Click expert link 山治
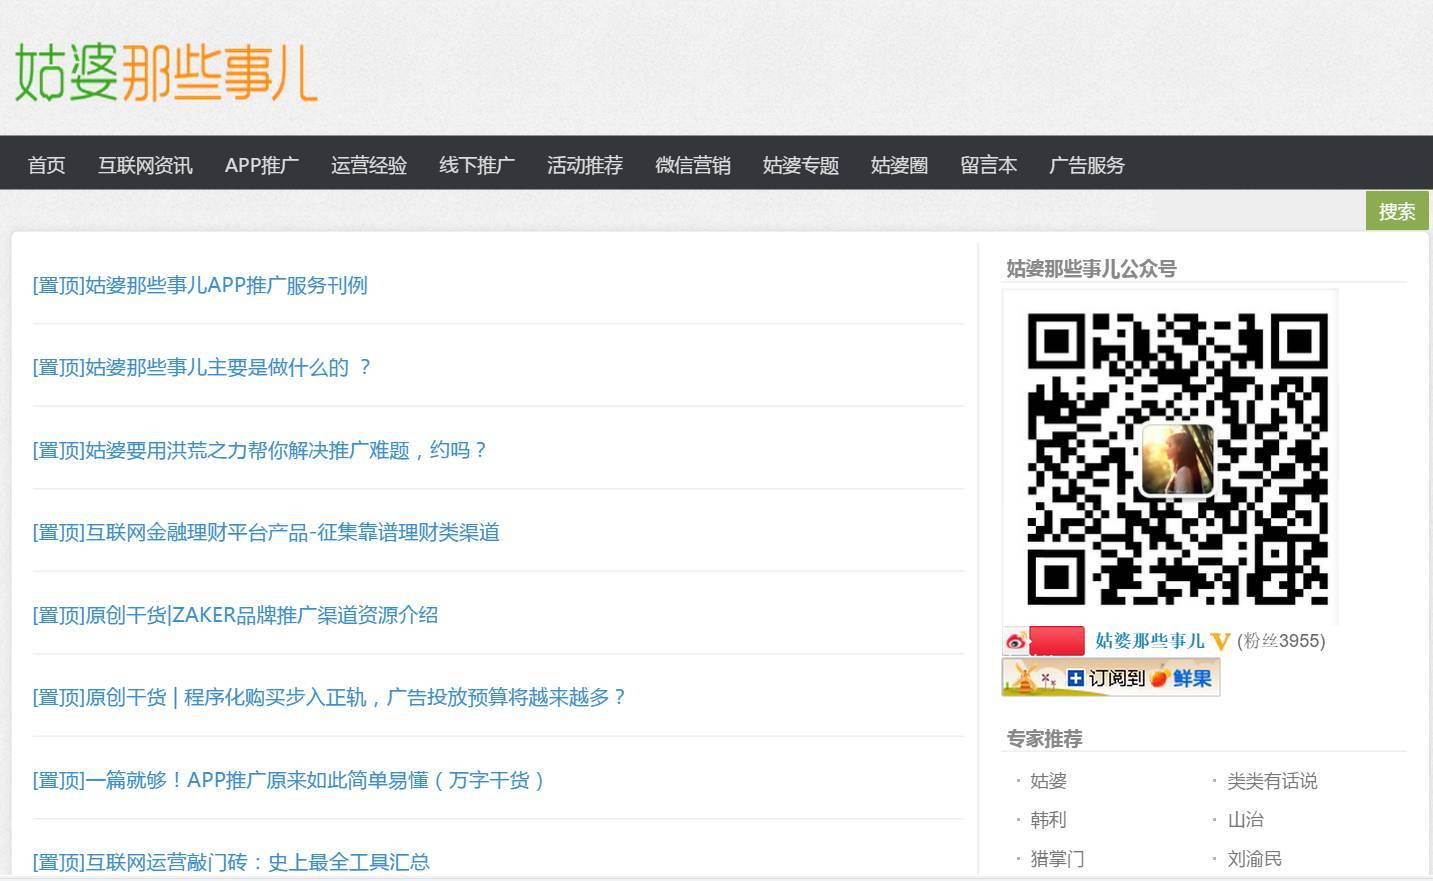 coord(1246,820)
